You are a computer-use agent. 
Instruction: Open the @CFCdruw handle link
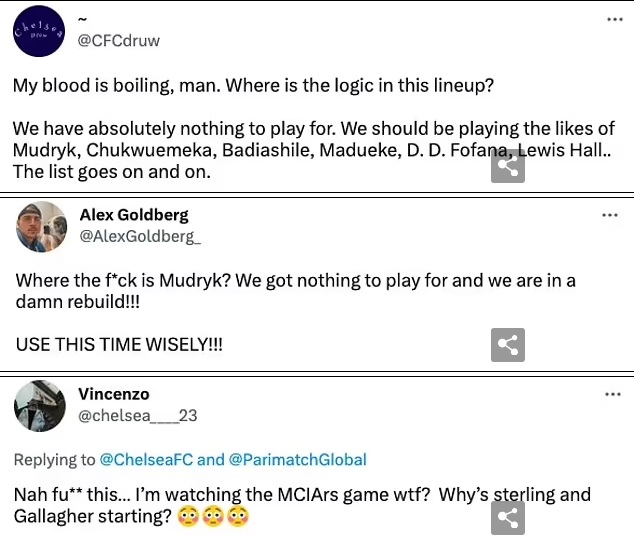119,41
